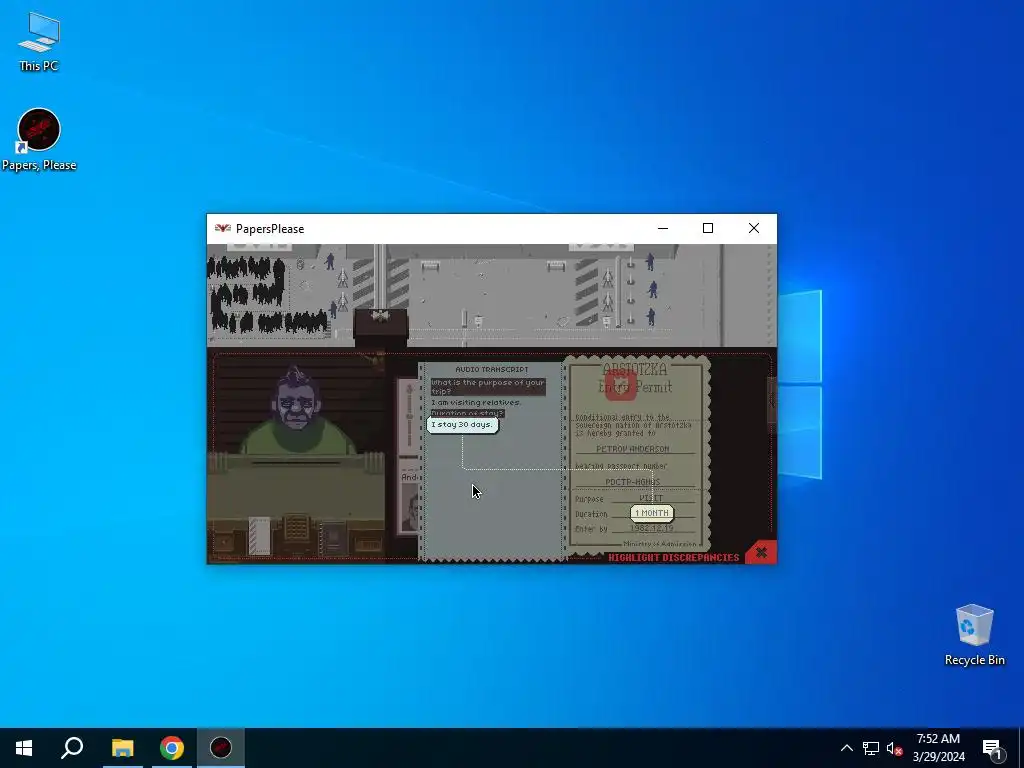Click the enter-by date 1982.12.19 on the permit

pos(652,528)
